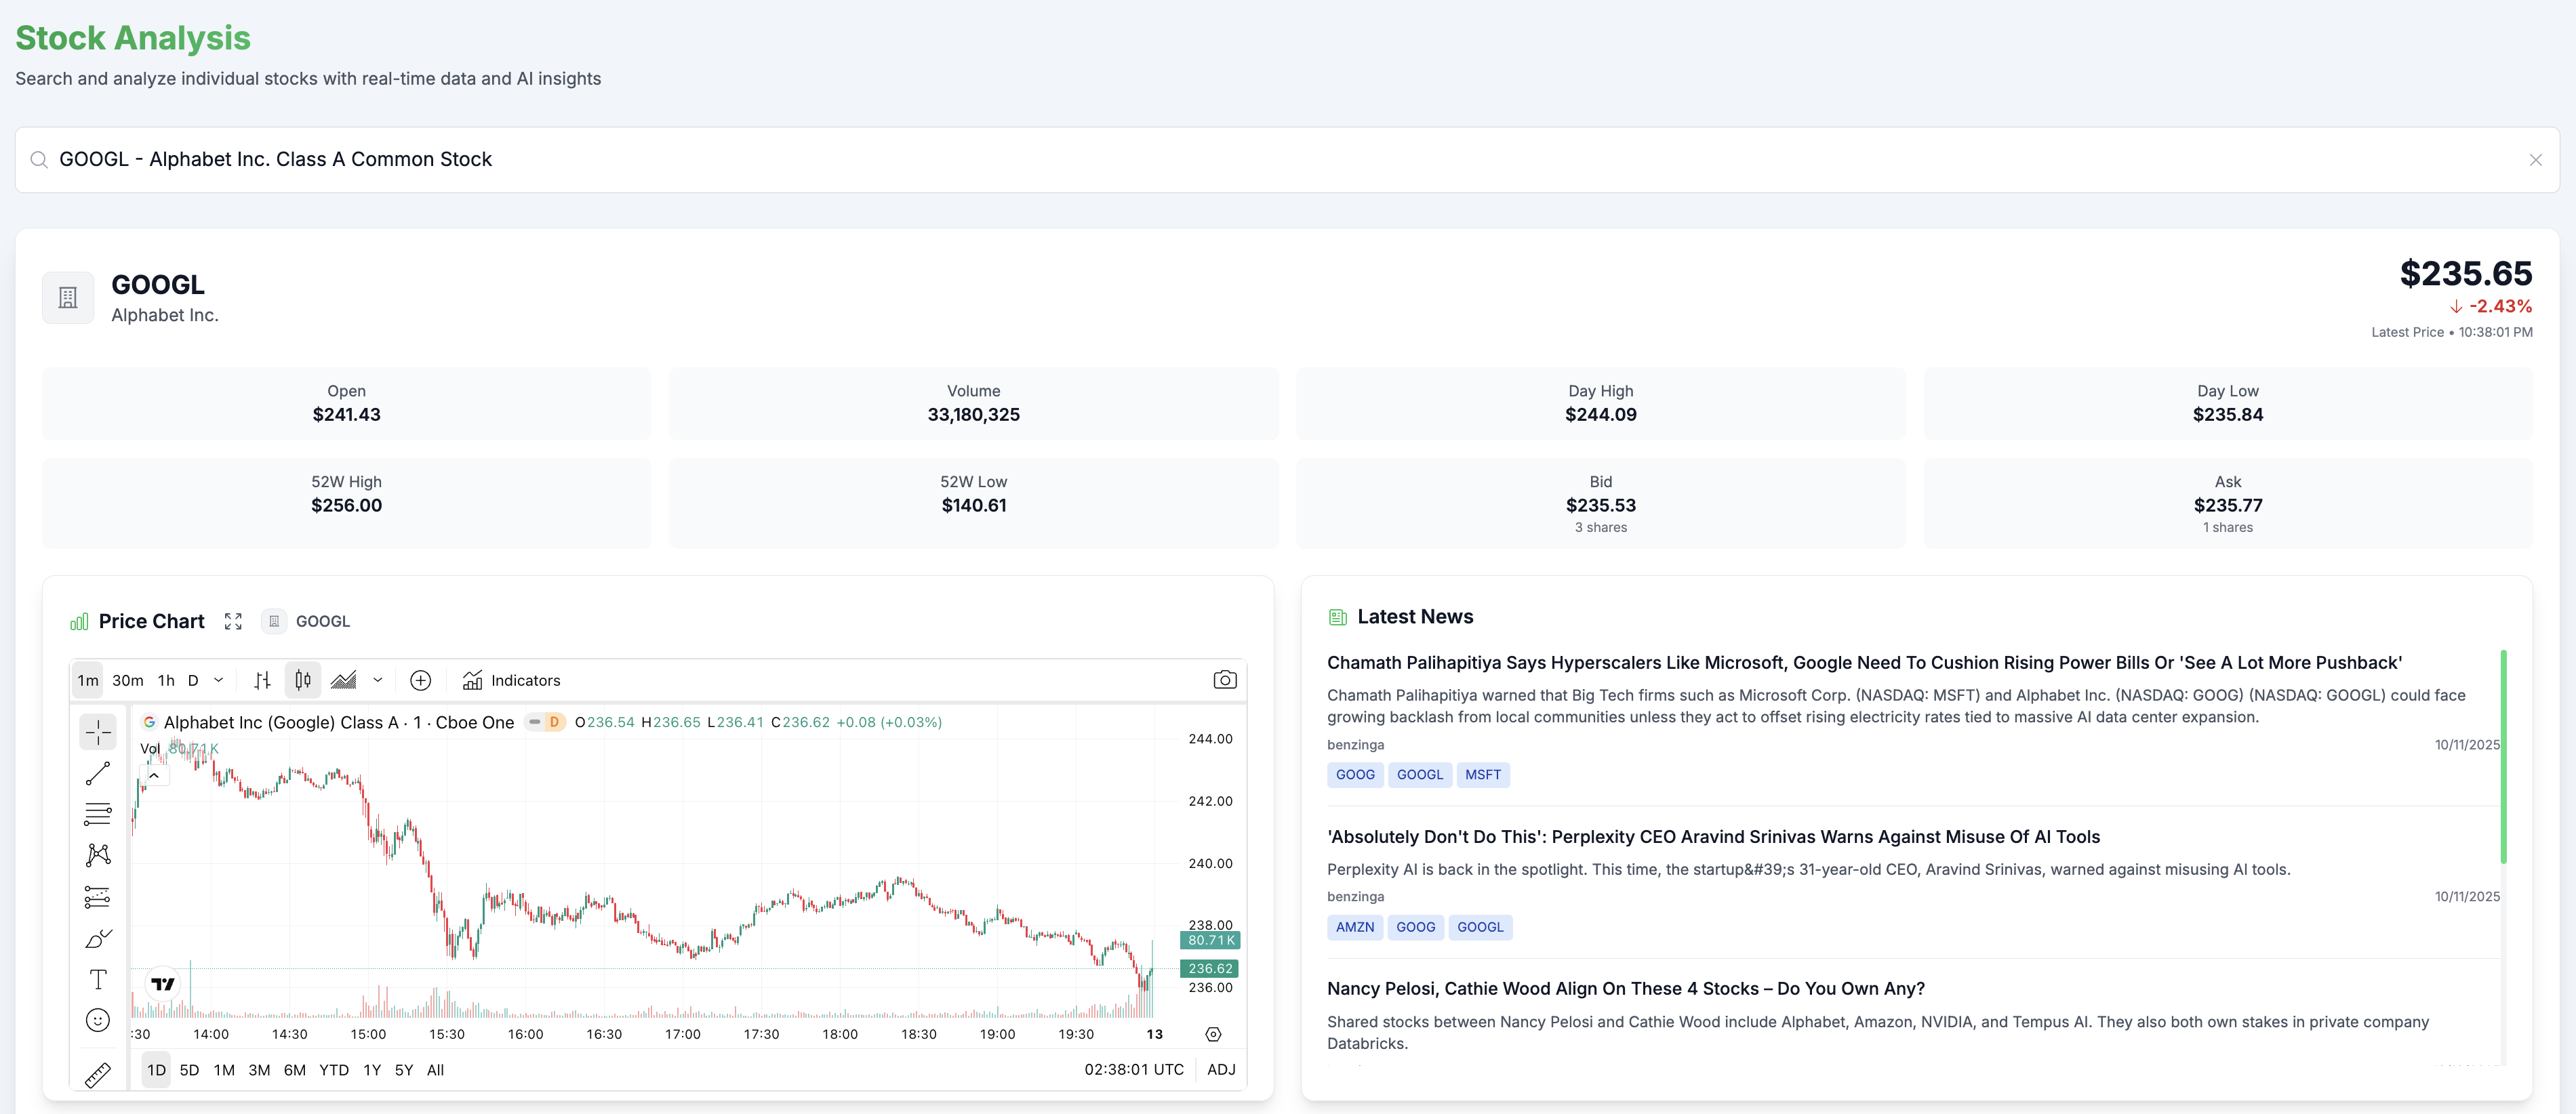2576x1114 pixels.
Task: Click the 80.71 K volume axis label
Action: tap(1210, 940)
